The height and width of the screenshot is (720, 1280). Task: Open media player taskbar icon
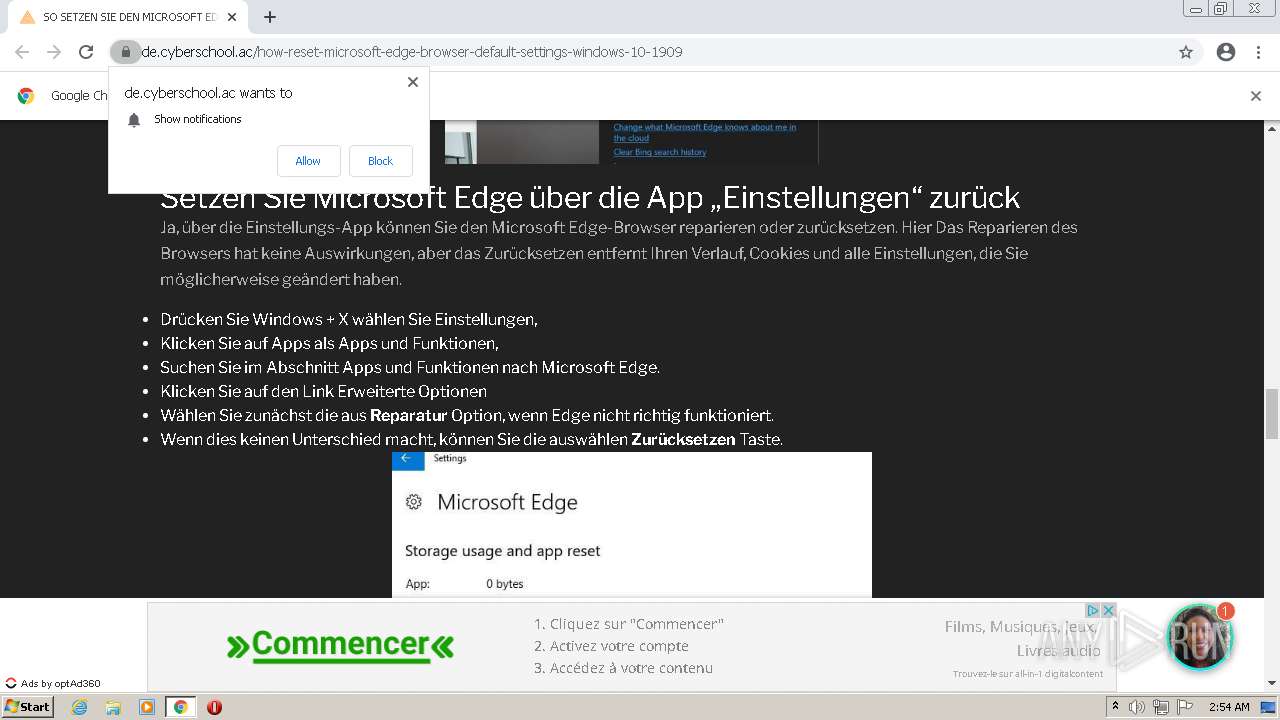(147, 707)
